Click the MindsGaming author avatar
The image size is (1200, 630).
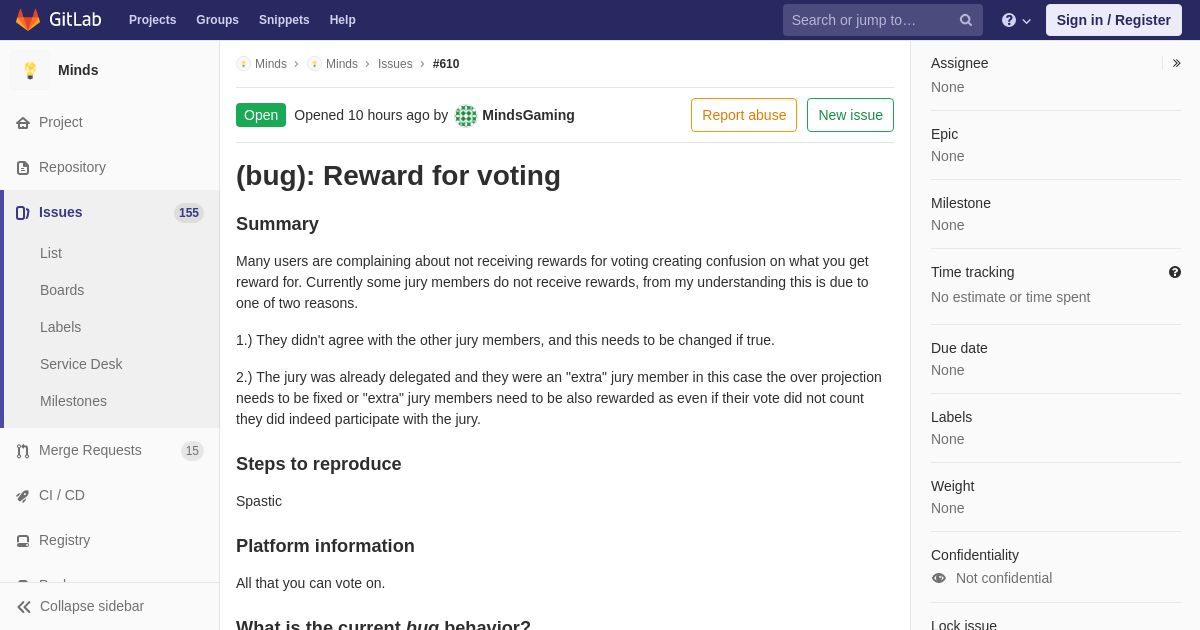(x=466, y=116)
